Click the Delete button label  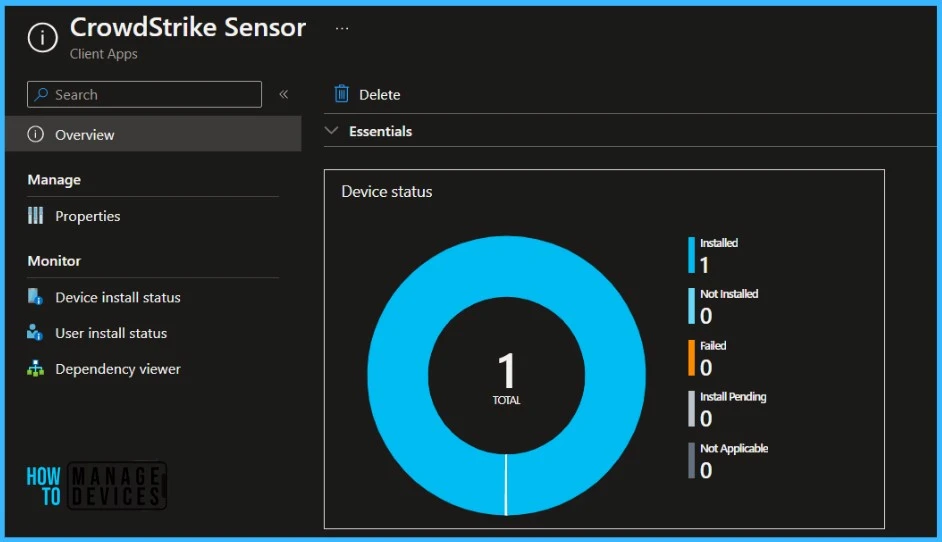(x=380, y=94)
